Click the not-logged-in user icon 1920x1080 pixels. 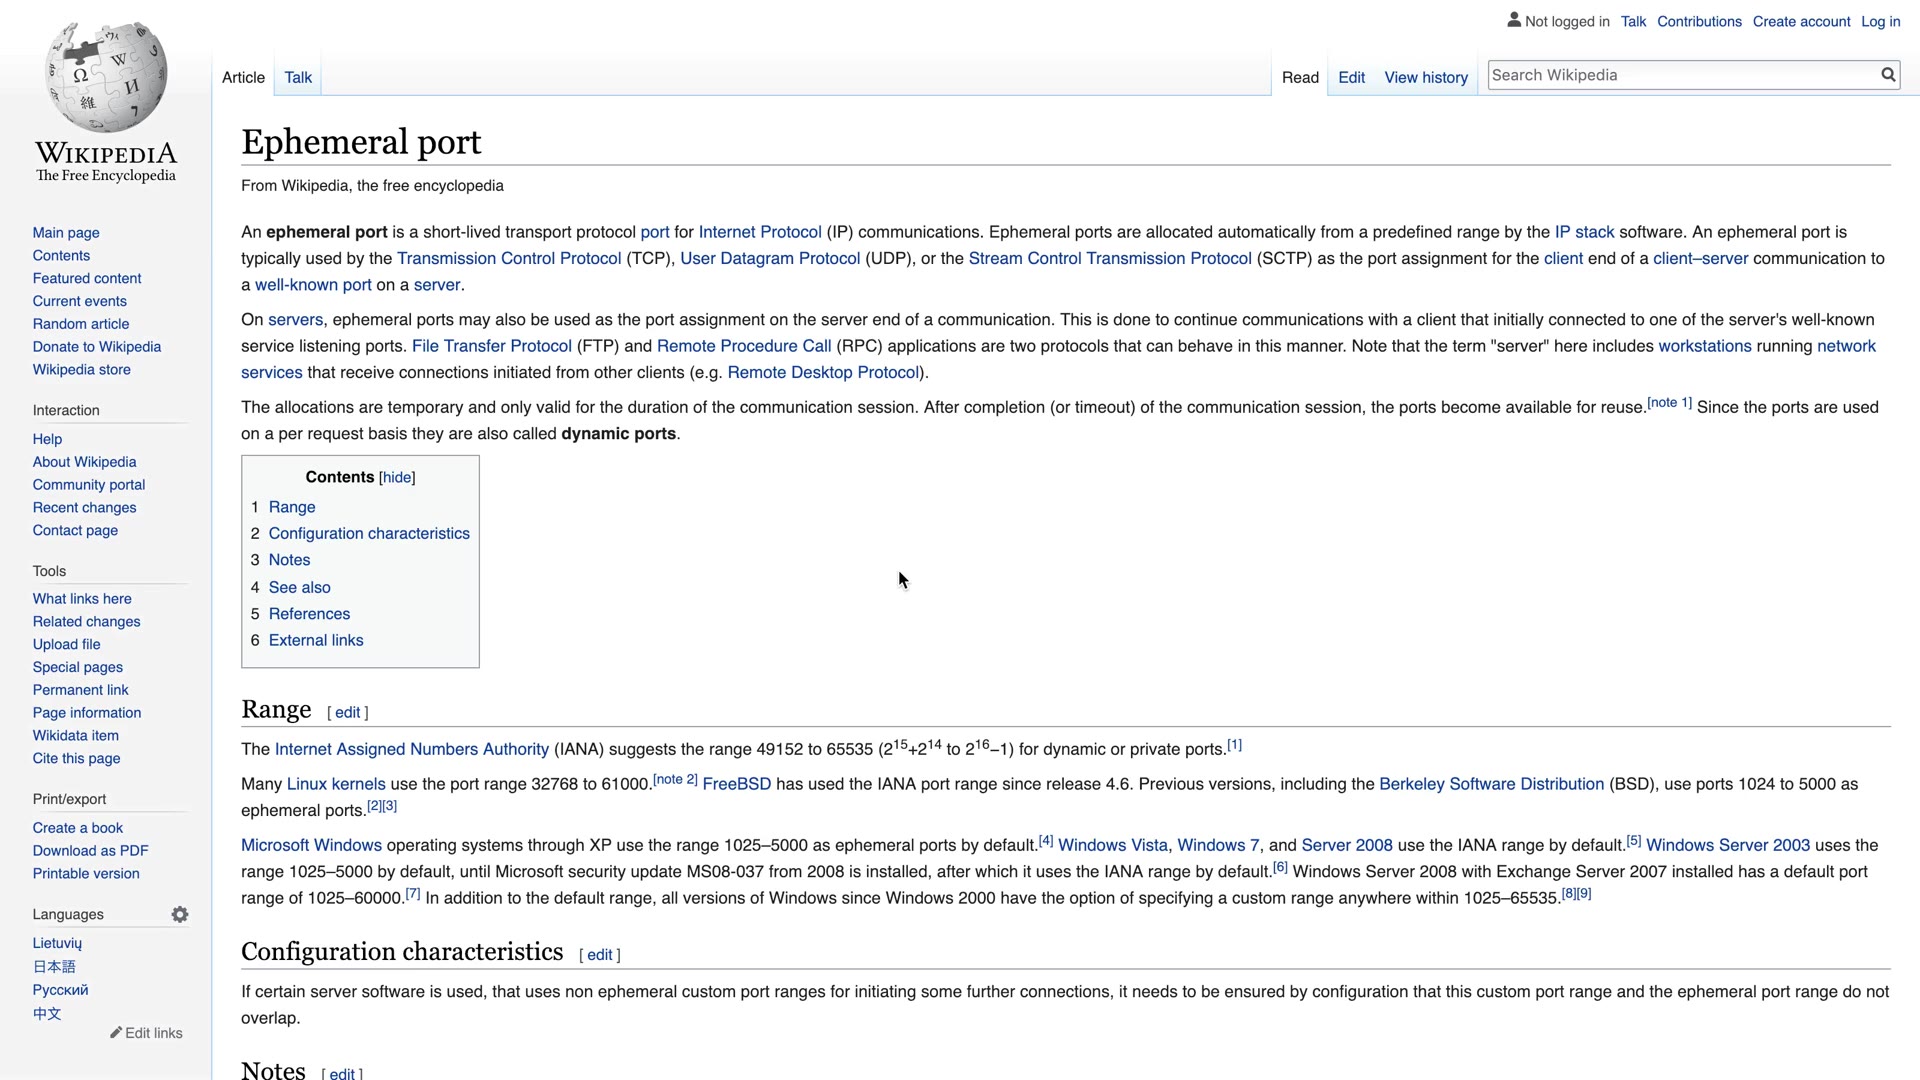point(1514,20)
